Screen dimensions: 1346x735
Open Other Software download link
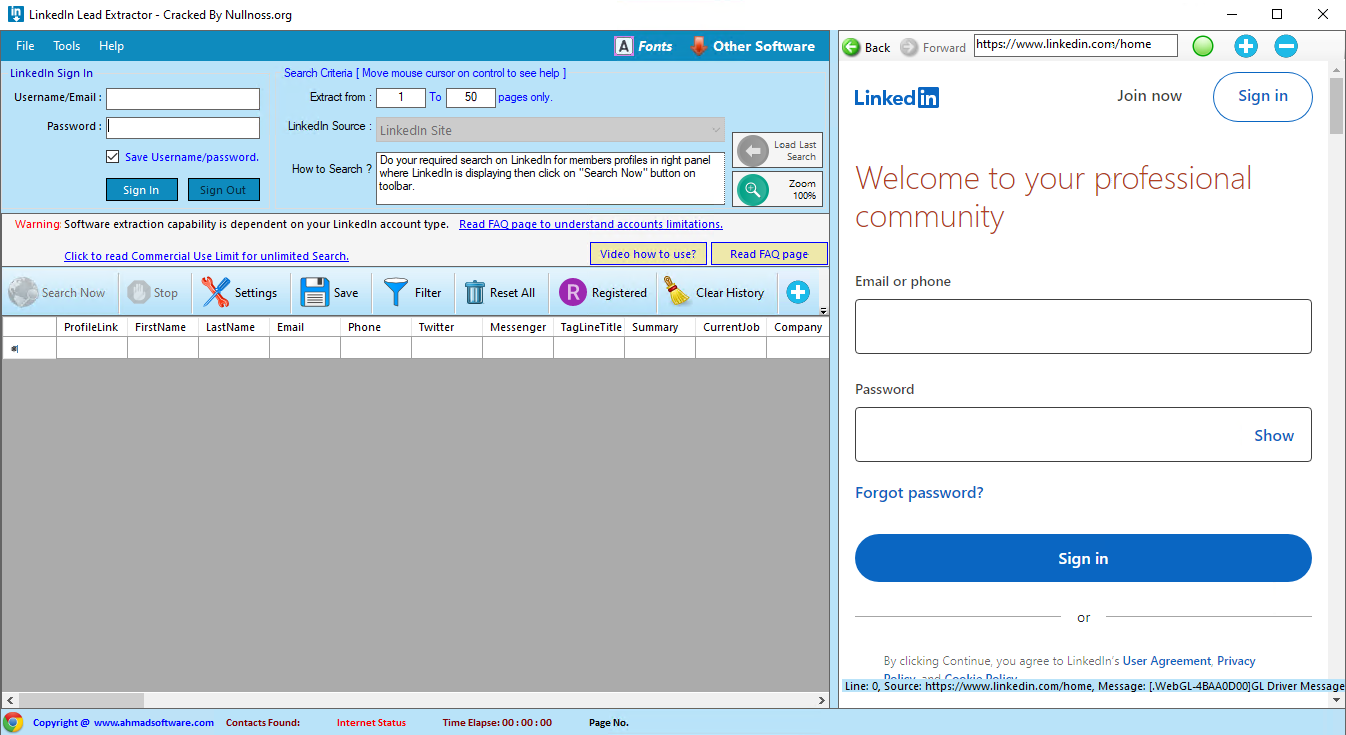tap(752, 46)
